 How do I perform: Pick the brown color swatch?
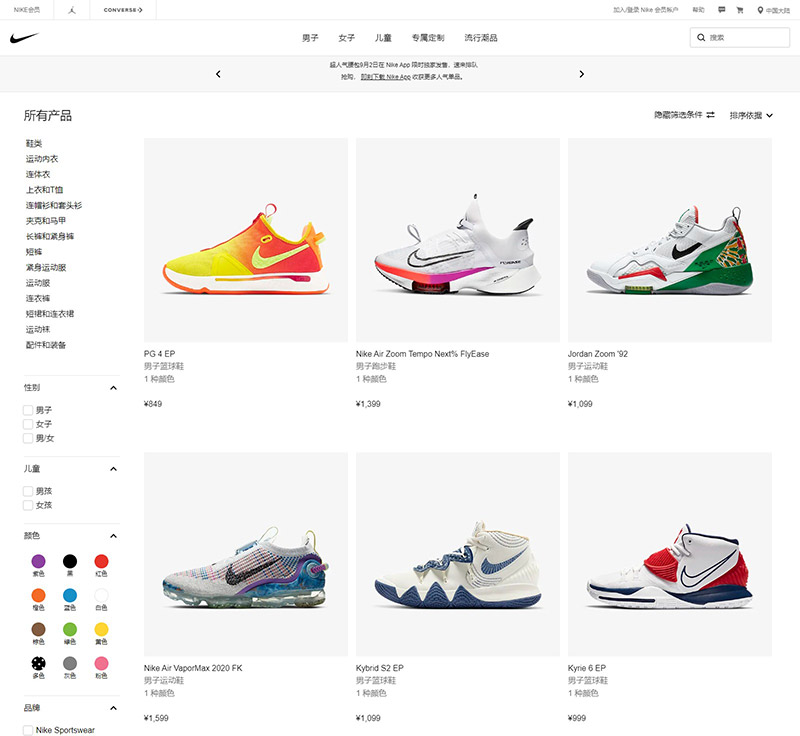tap(38, 629)
